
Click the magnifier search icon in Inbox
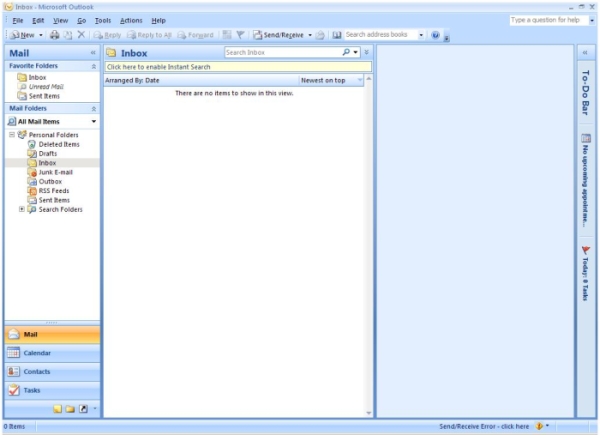click(346, 52)
